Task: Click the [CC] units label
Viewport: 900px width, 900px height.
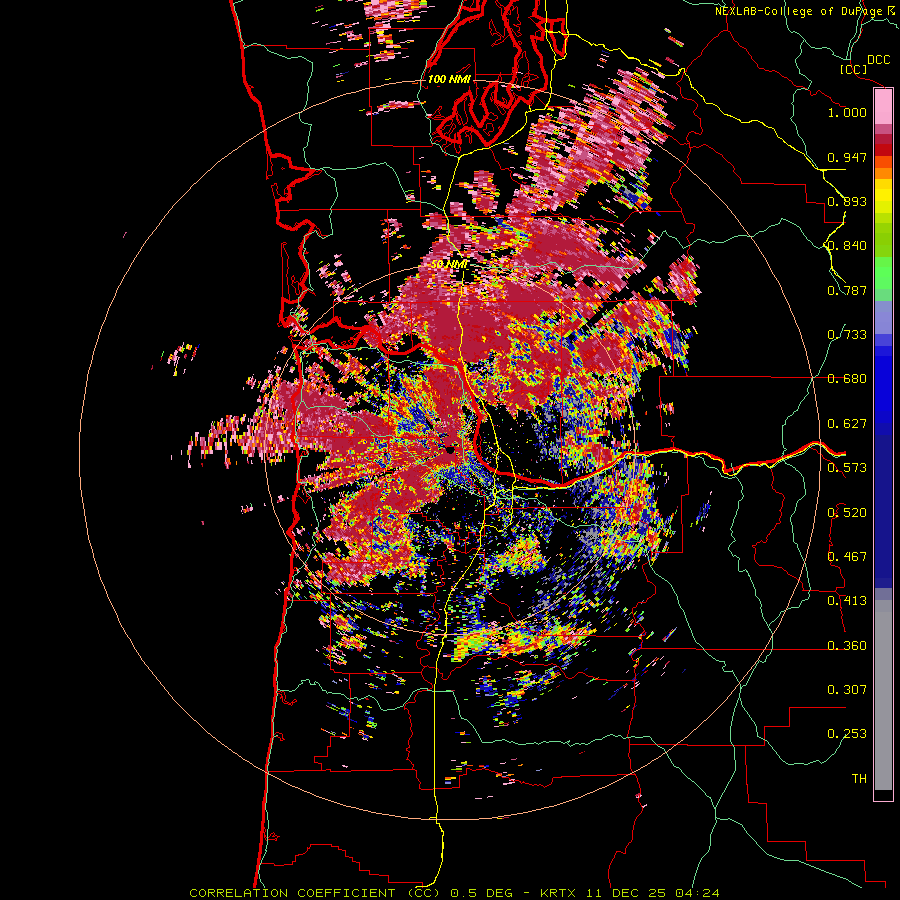Action: coord(854,69)
